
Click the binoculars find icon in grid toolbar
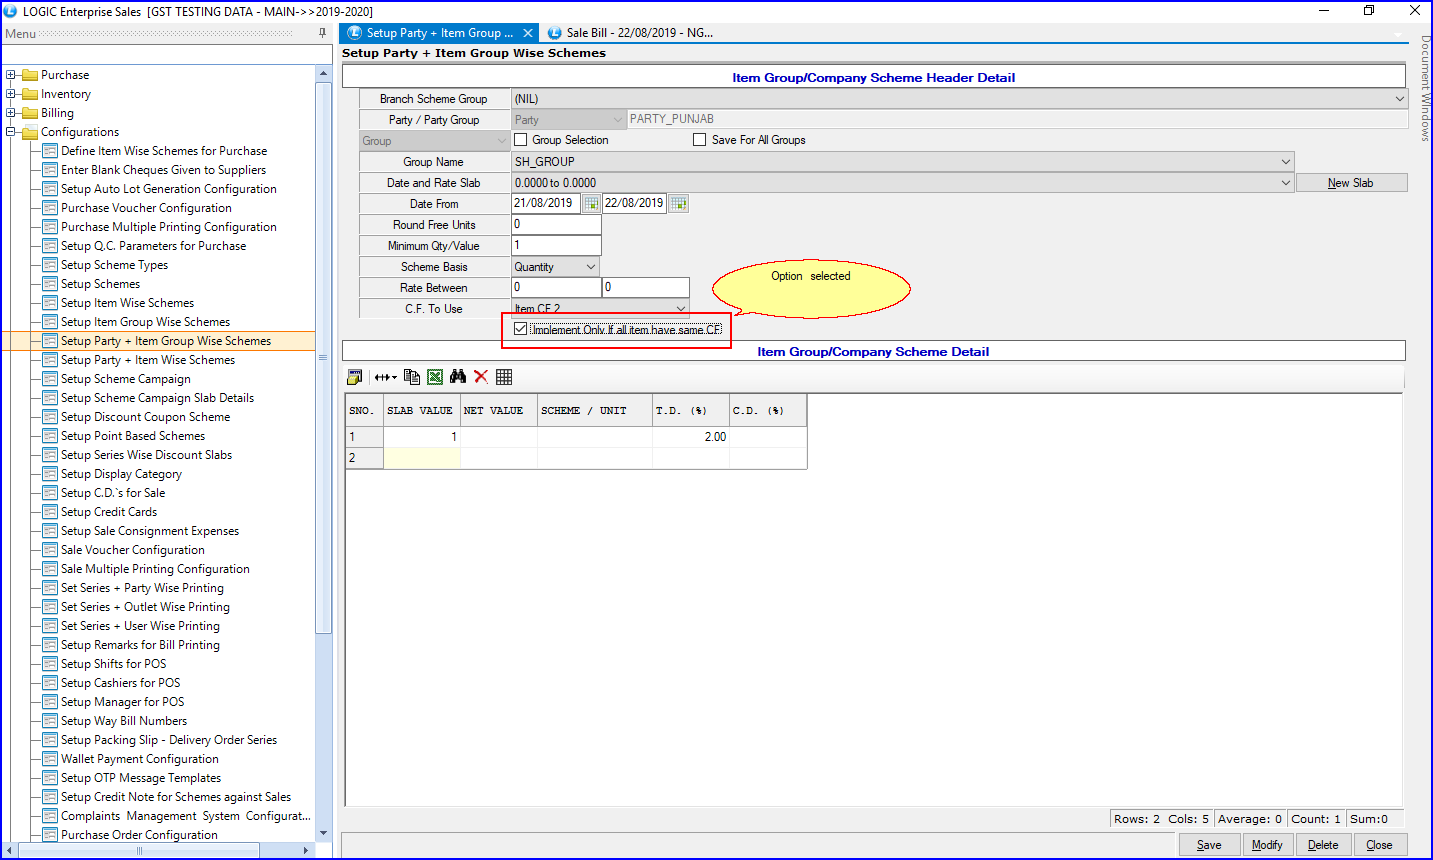(x=458, y=377)
